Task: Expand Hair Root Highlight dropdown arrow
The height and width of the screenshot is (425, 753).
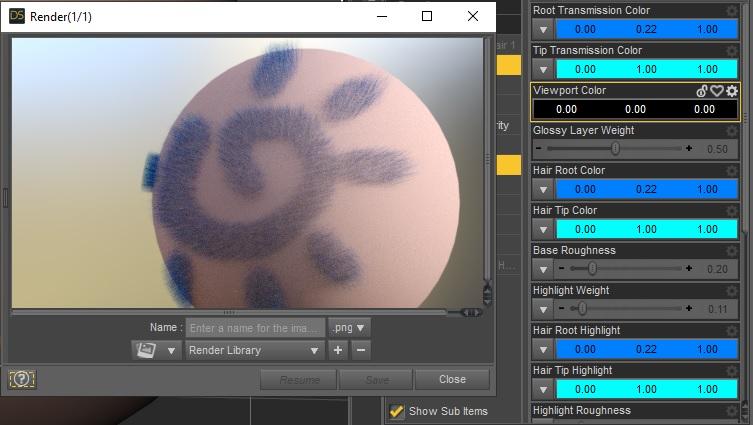Action: click(x=543, y=350)
